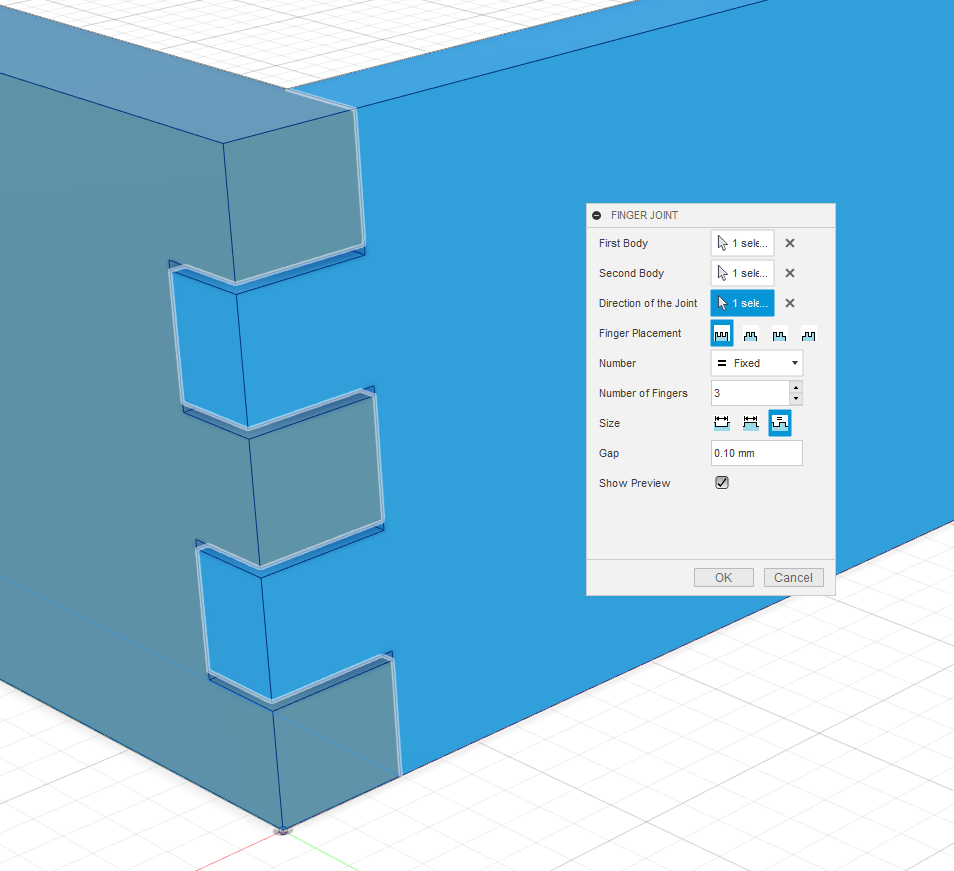Viewport: 954px width, 871px height.
Task: Increment Number of Fingers with up arrow
Action: 795,387
